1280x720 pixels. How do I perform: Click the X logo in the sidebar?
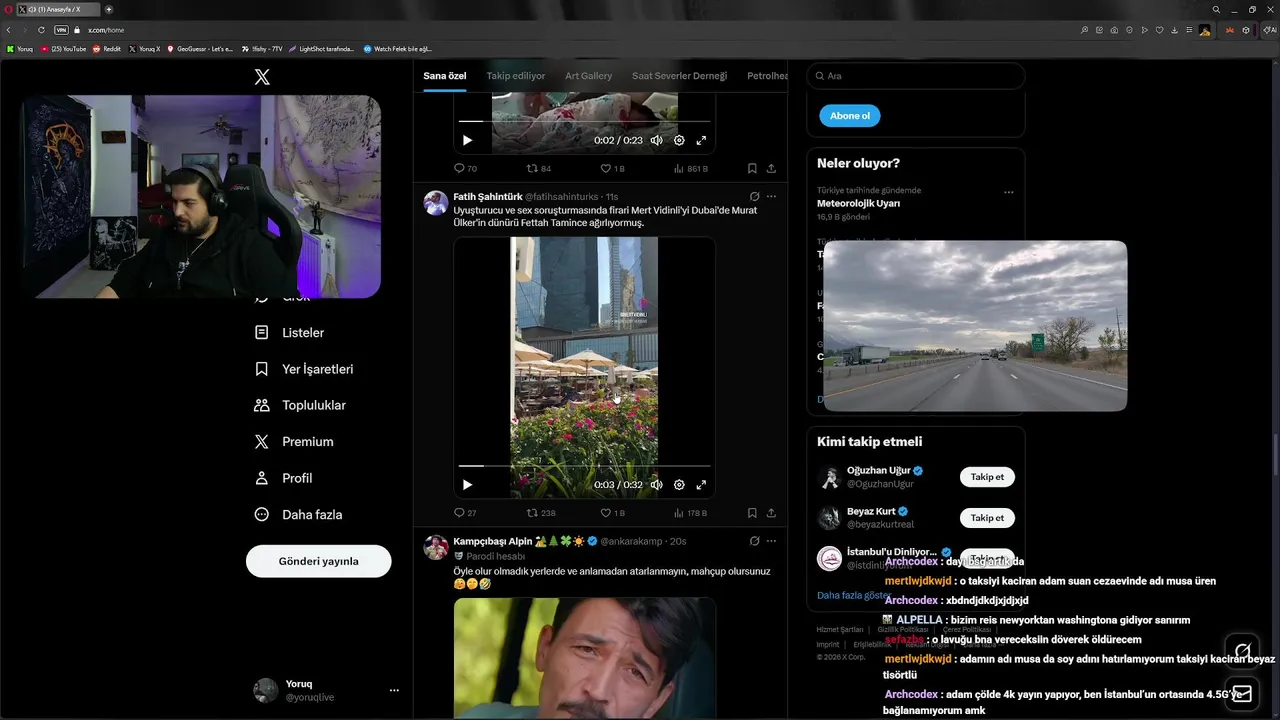click(x=262, y=77)
